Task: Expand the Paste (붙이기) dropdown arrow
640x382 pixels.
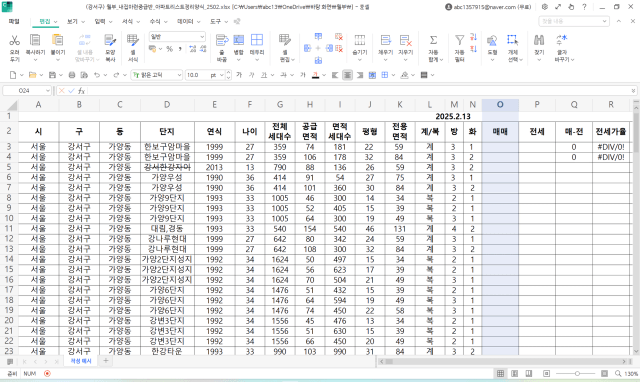Action: (58, 60)
